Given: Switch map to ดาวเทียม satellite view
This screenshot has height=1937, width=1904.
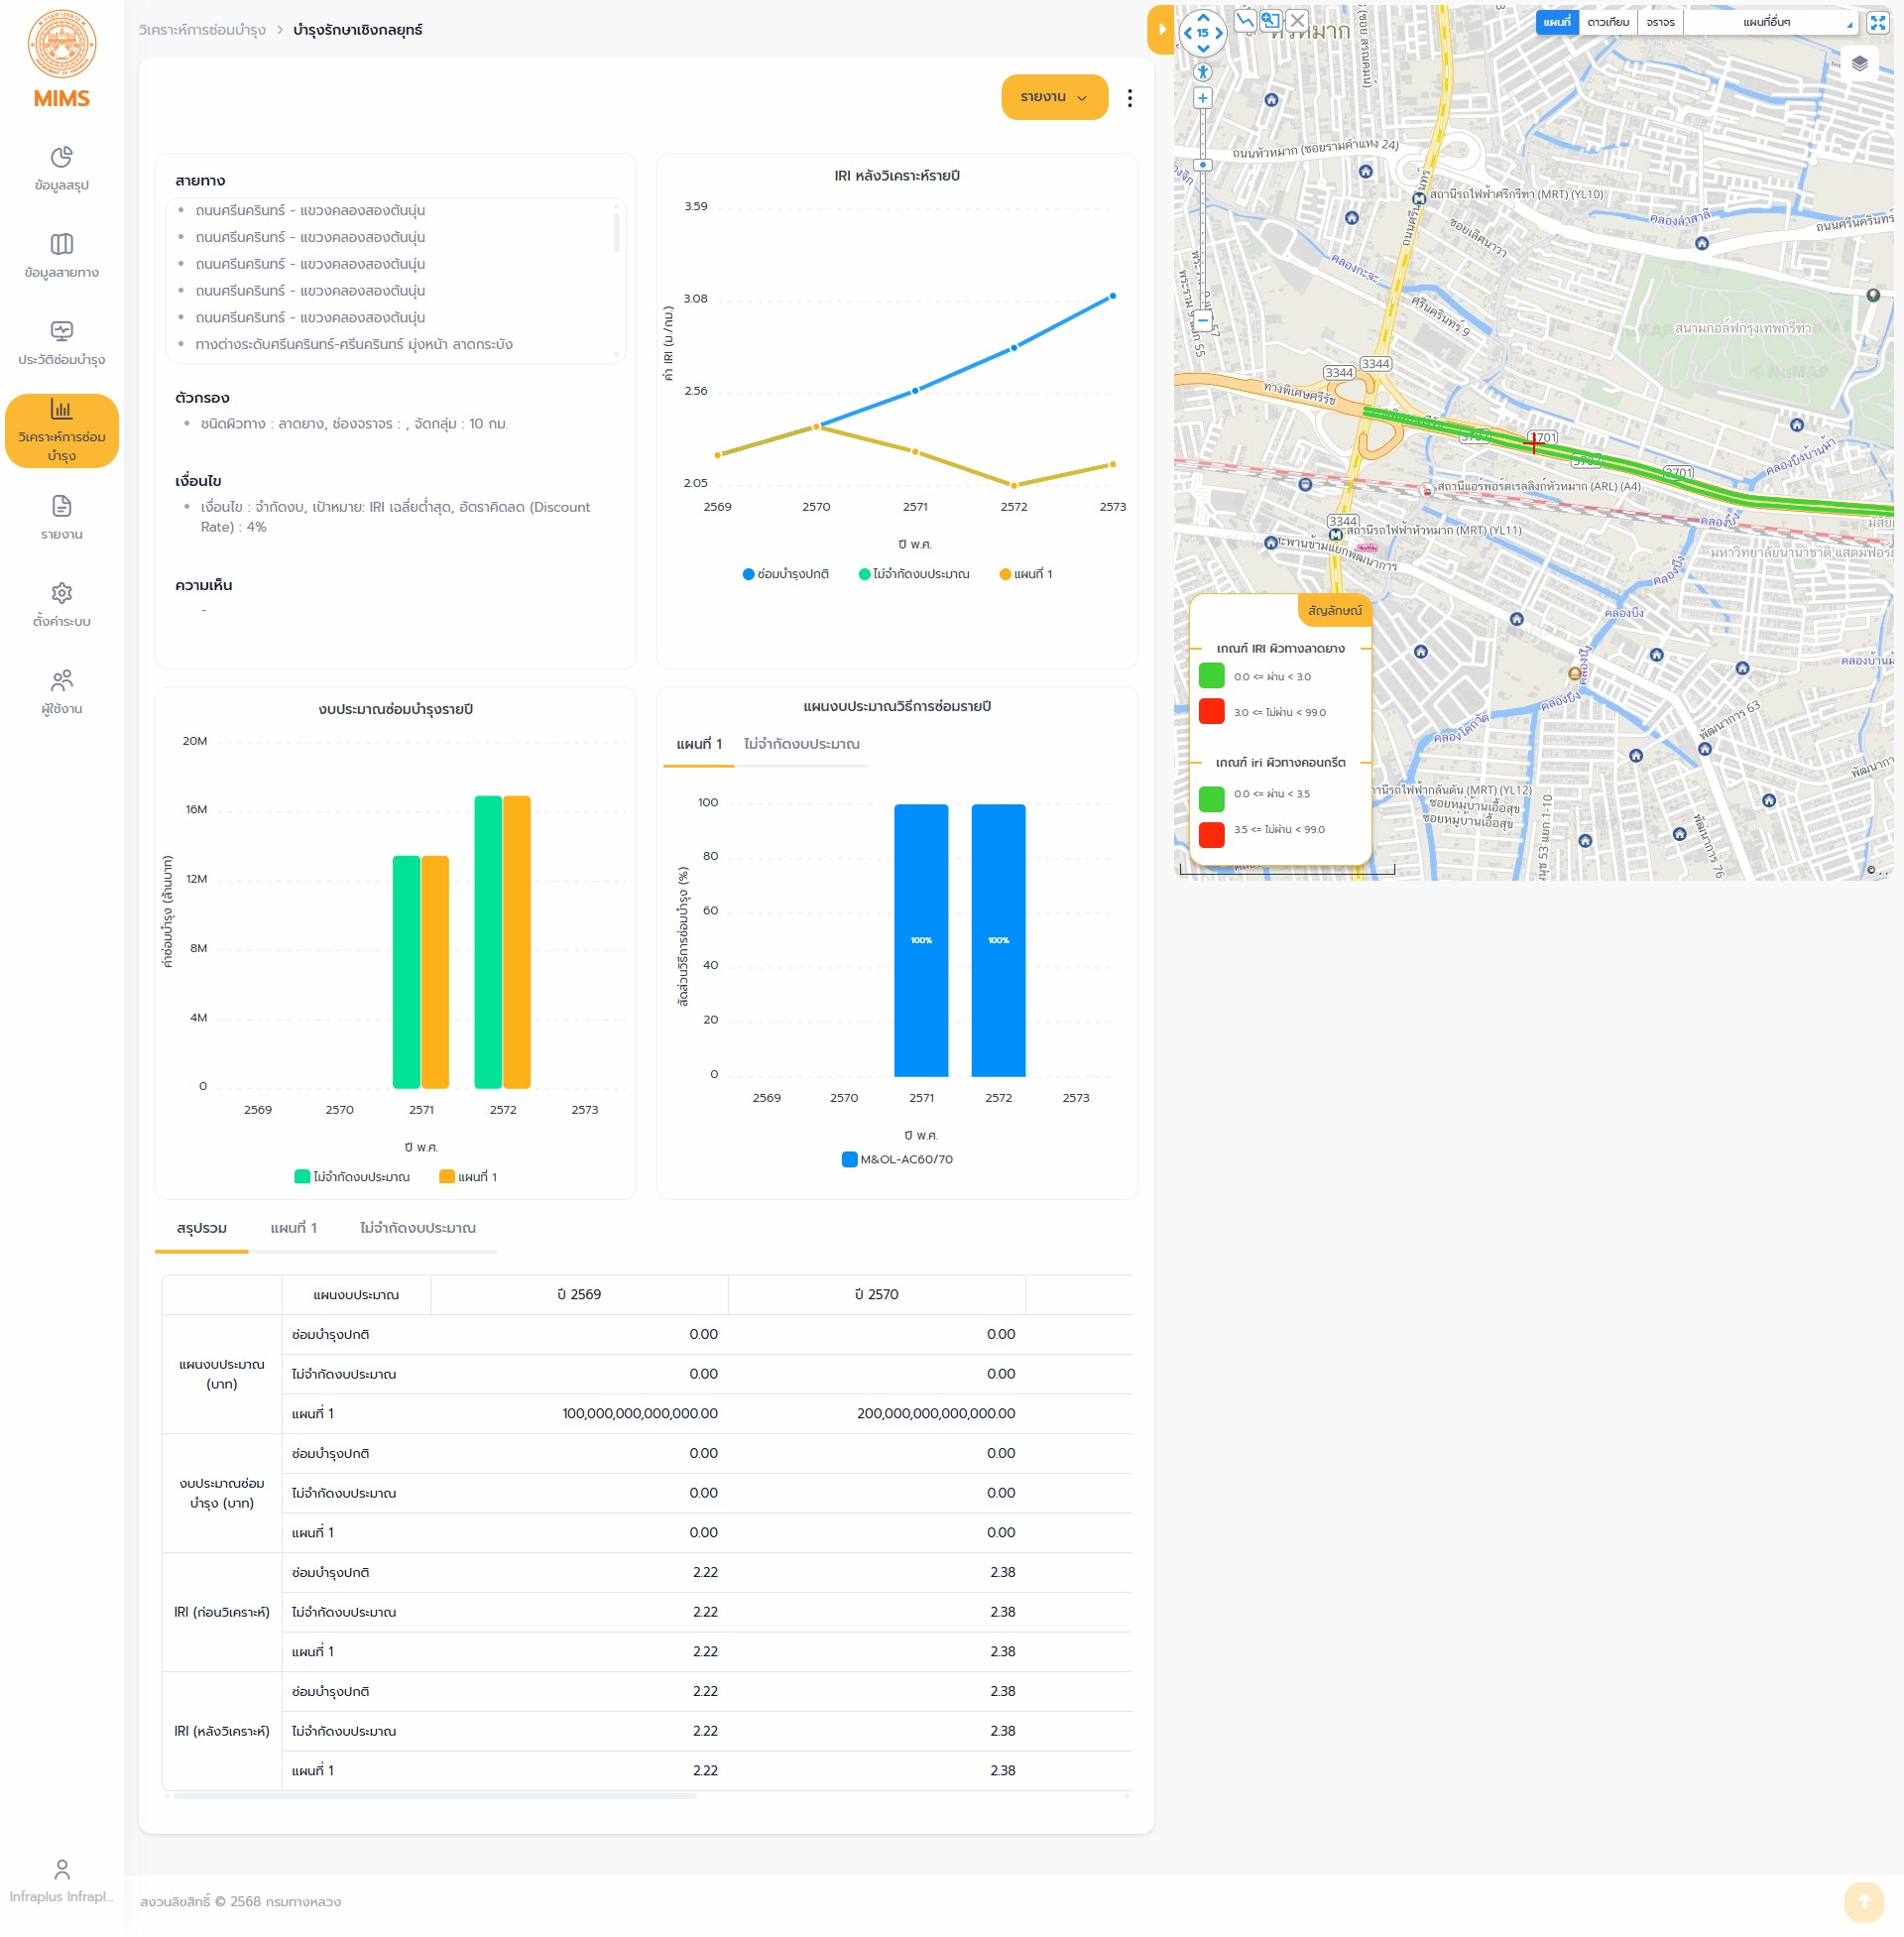Looking at the screenshot, I should 1607,22.
